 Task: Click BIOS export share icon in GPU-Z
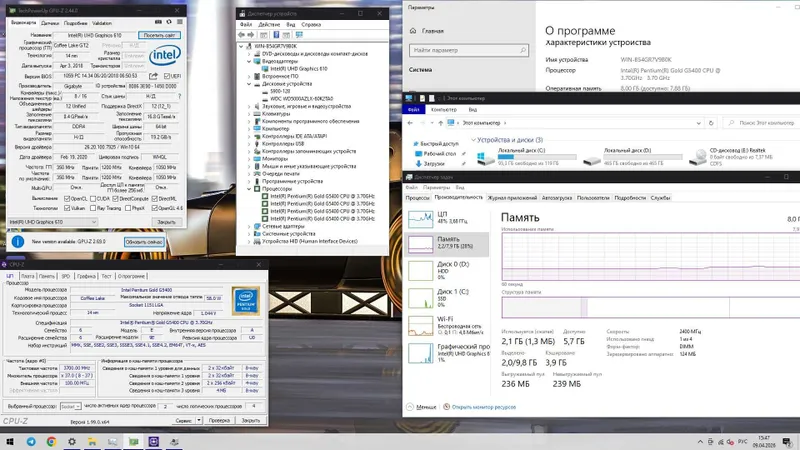click(153, 76)
